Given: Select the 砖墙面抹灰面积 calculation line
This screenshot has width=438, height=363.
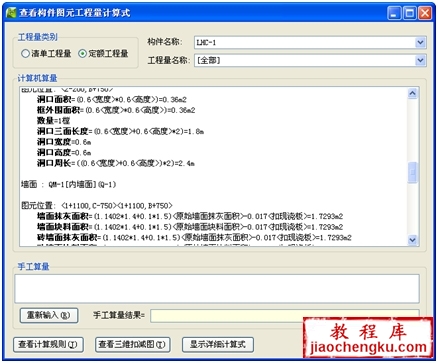Looking at the screenshot, I should (x=194, y=238).
